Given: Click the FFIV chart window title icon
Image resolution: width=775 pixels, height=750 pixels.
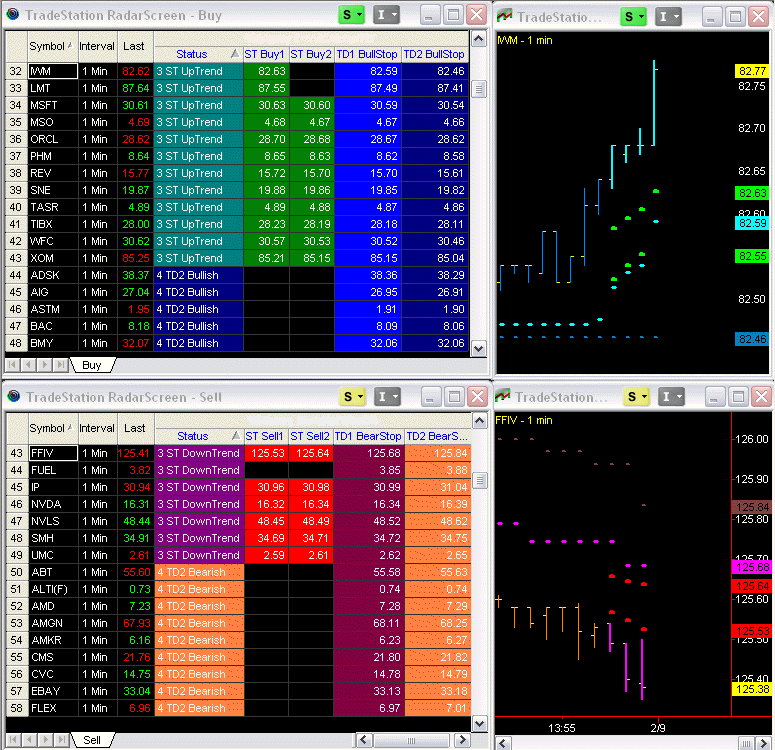Looking at the screenshot, I should coord(503,396).
